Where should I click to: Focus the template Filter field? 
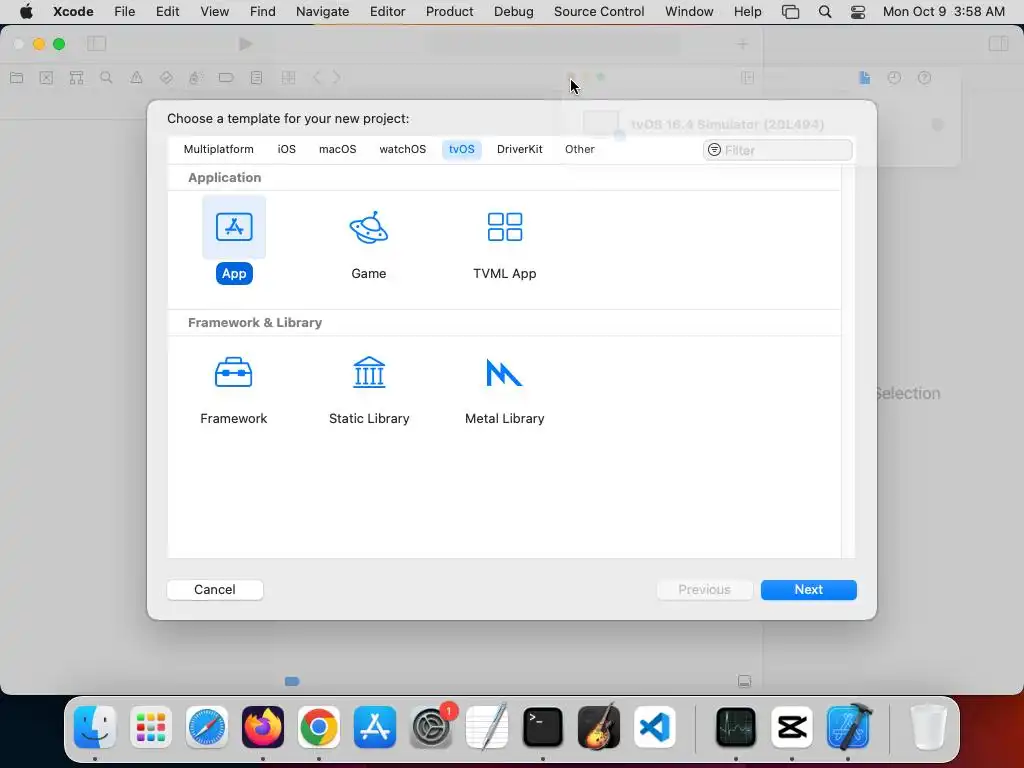(x=777, y=150)
